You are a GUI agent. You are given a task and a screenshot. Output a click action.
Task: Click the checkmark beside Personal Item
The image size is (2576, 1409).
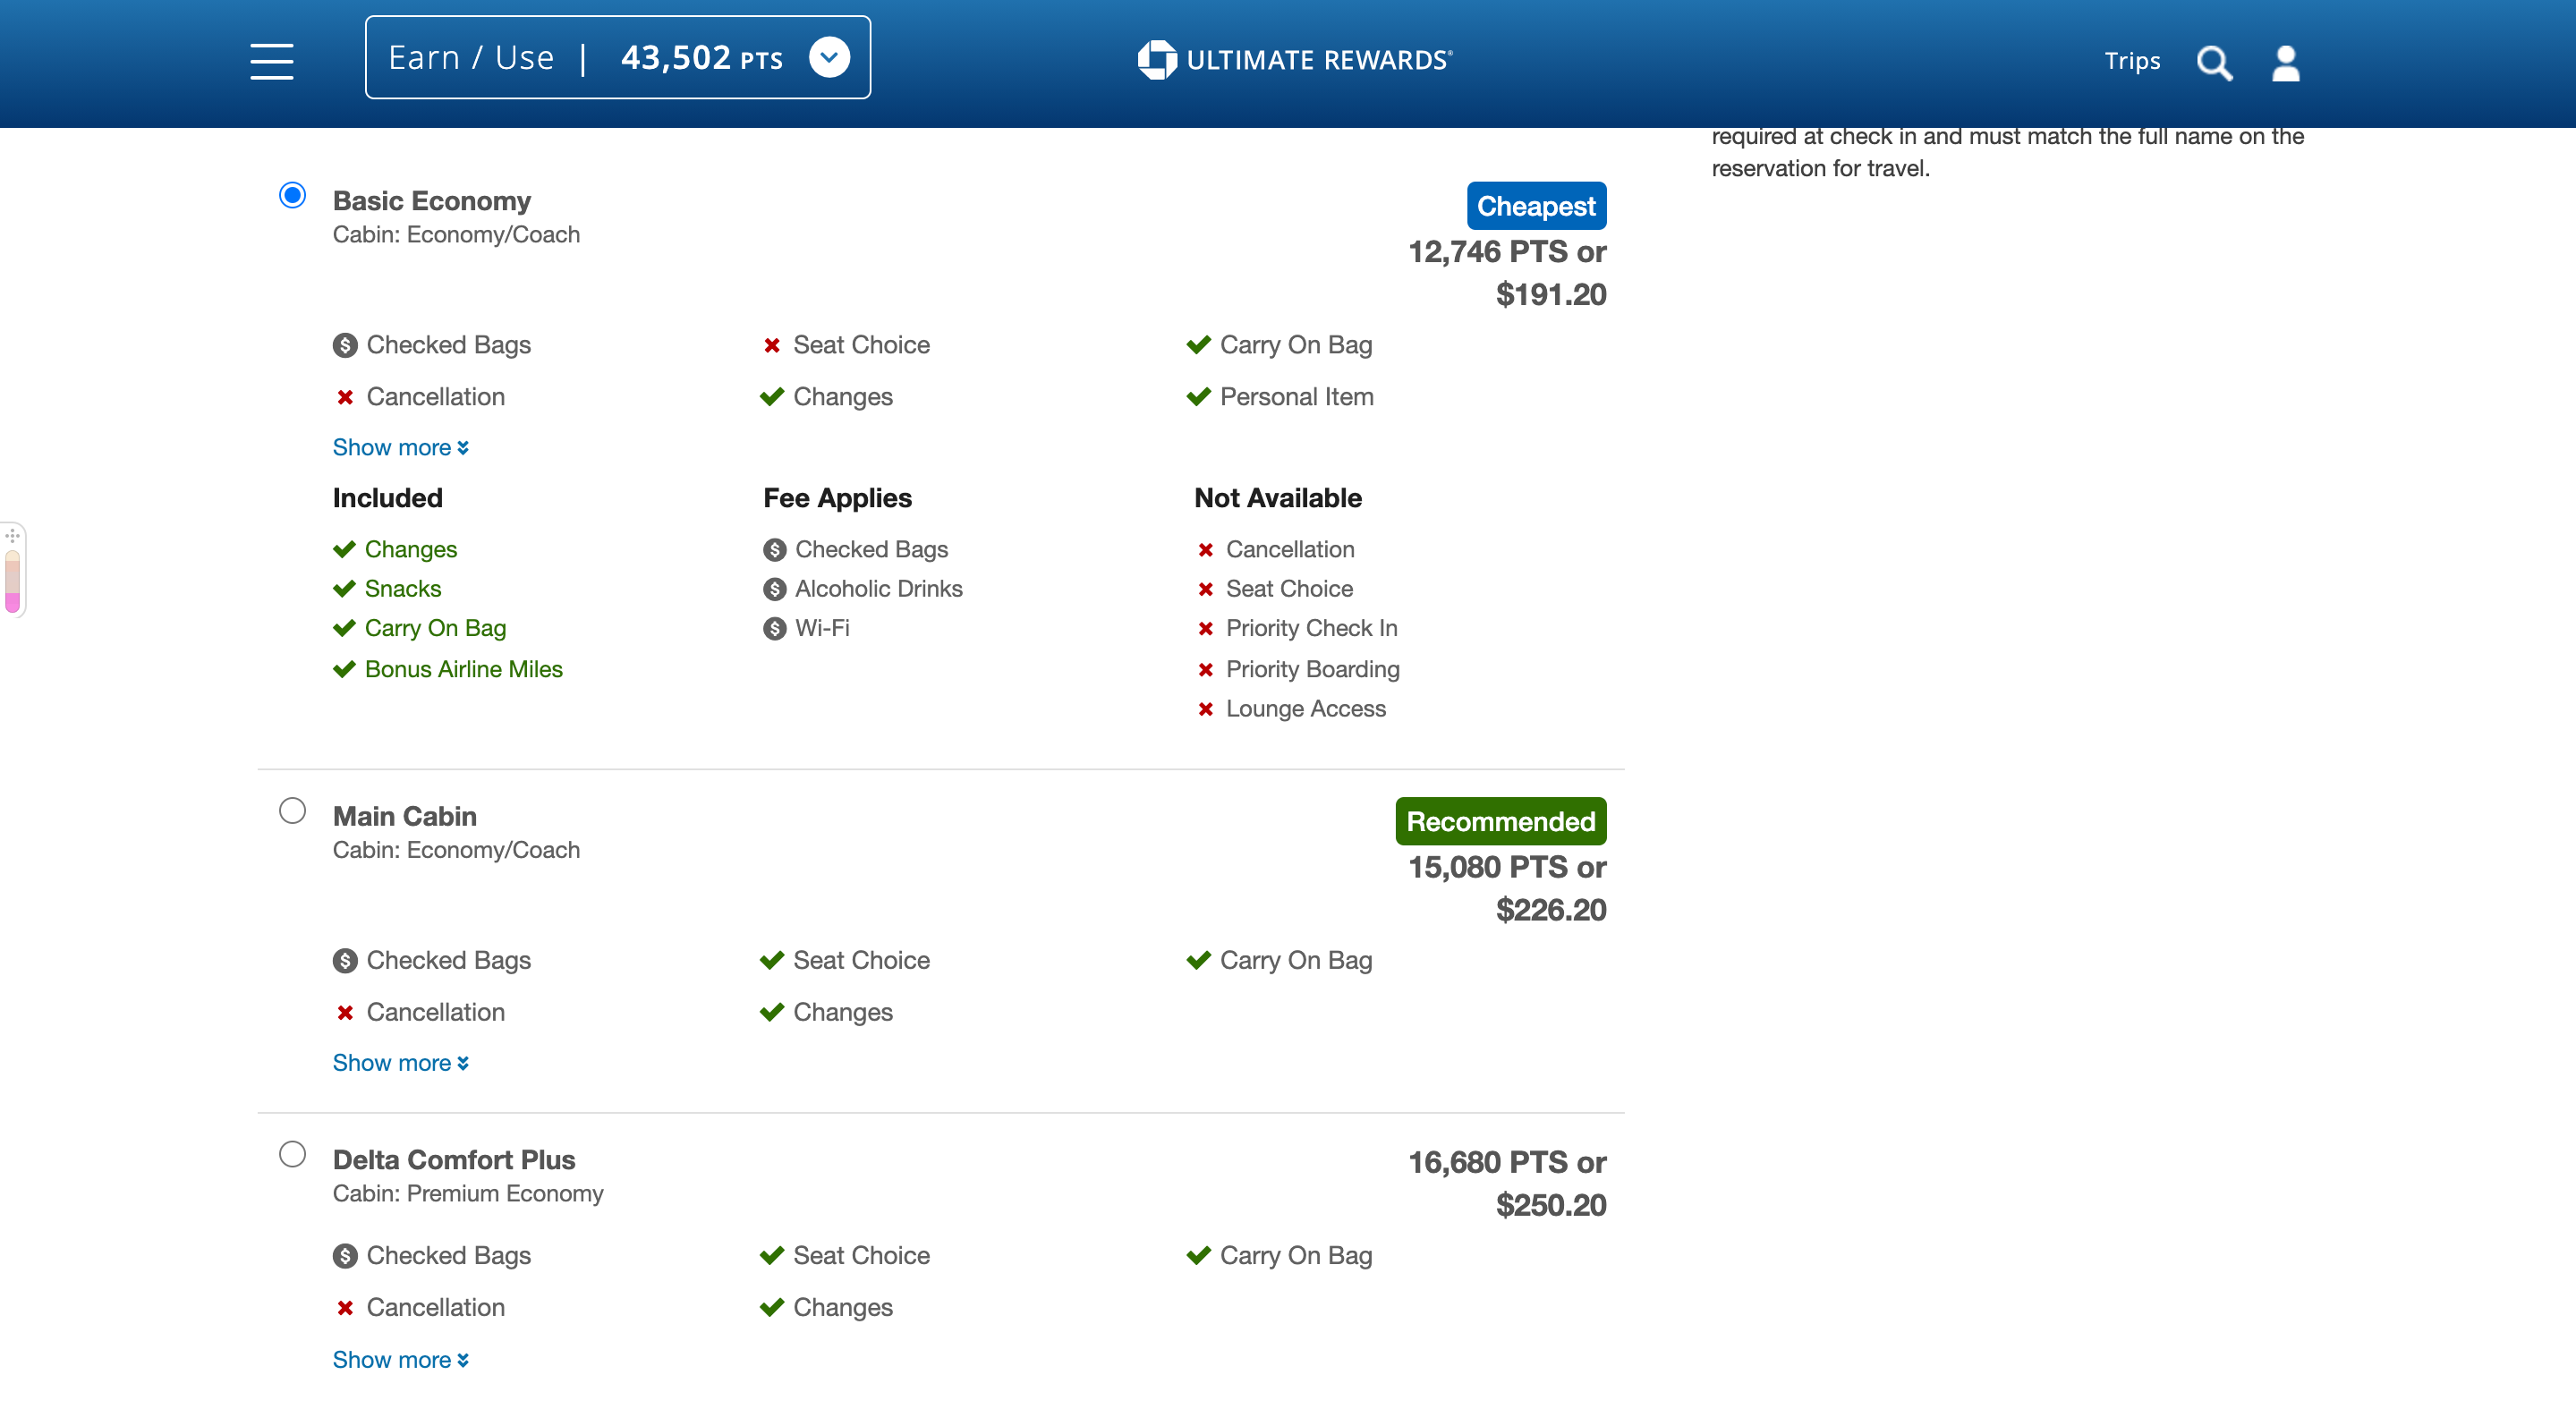[x=1198, y=397]
